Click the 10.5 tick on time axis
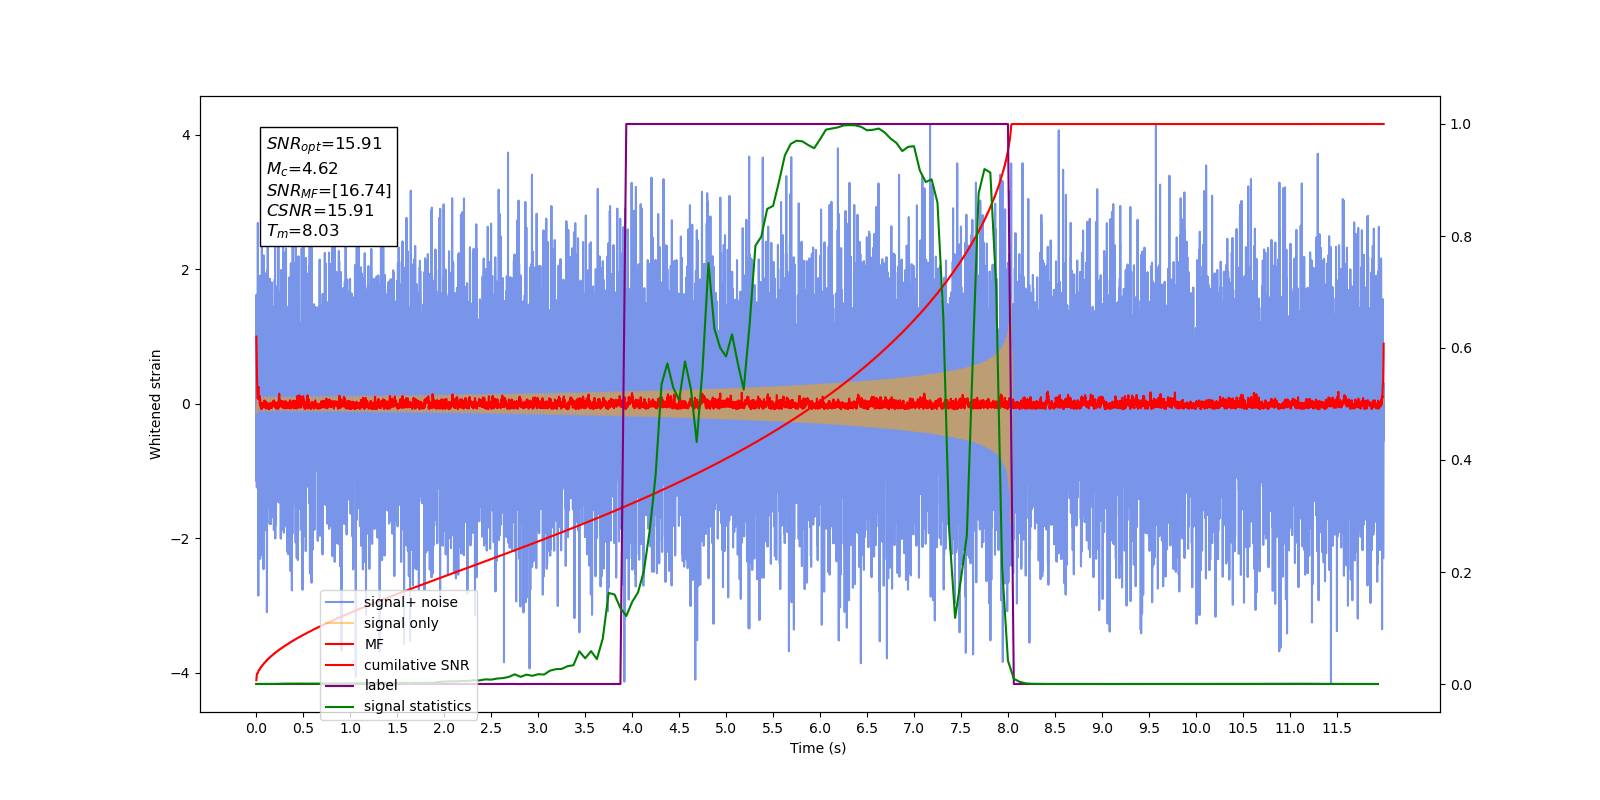The height and width of the screenshot is (800, 1600). pos(1243,728)
